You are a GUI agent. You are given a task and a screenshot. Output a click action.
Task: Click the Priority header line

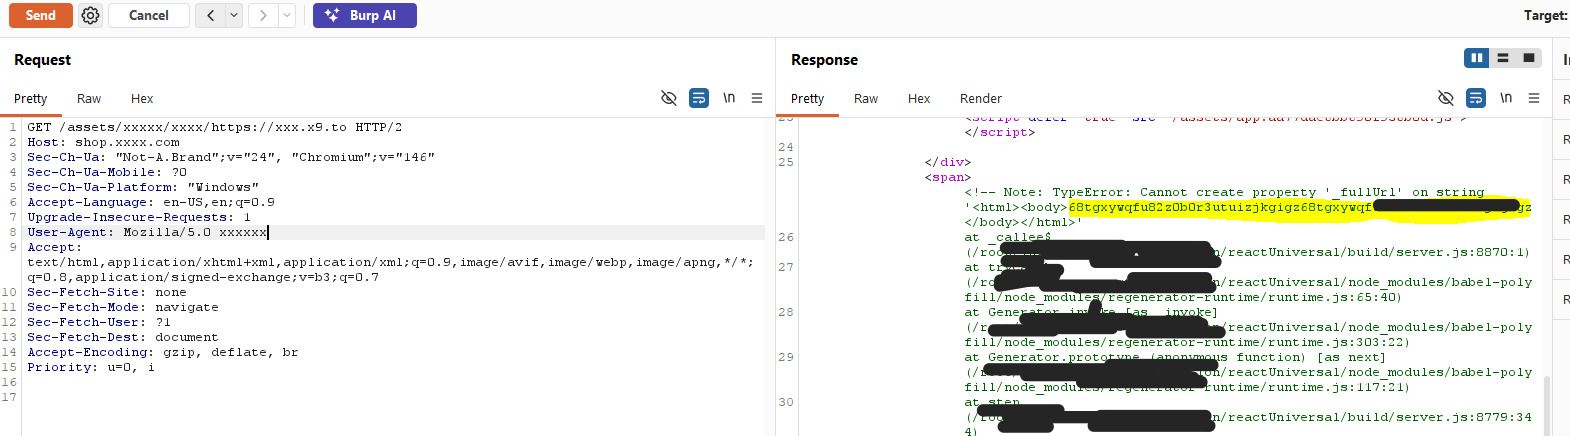click(91, 367)
